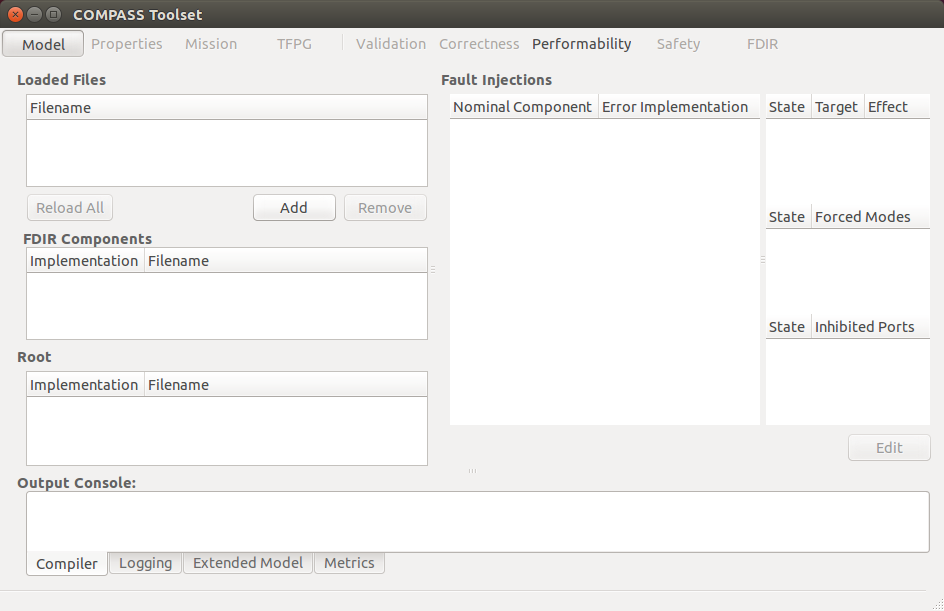Screen dimensions: 944x611
Task: Click State header beside Target
Action: coord(788,107)
